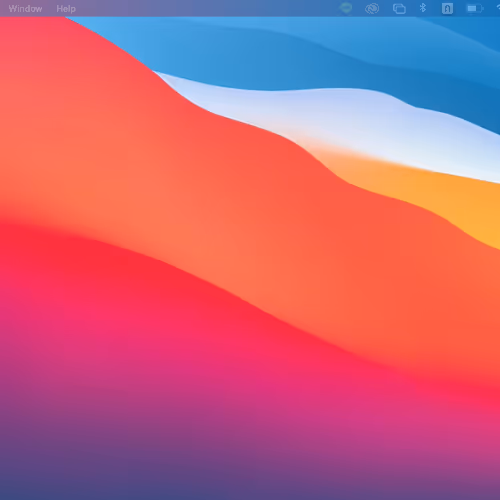The height and width of the screenshot is (500, 500).
Task: Open the Bluetooth status menu
Action: (423, 8)
